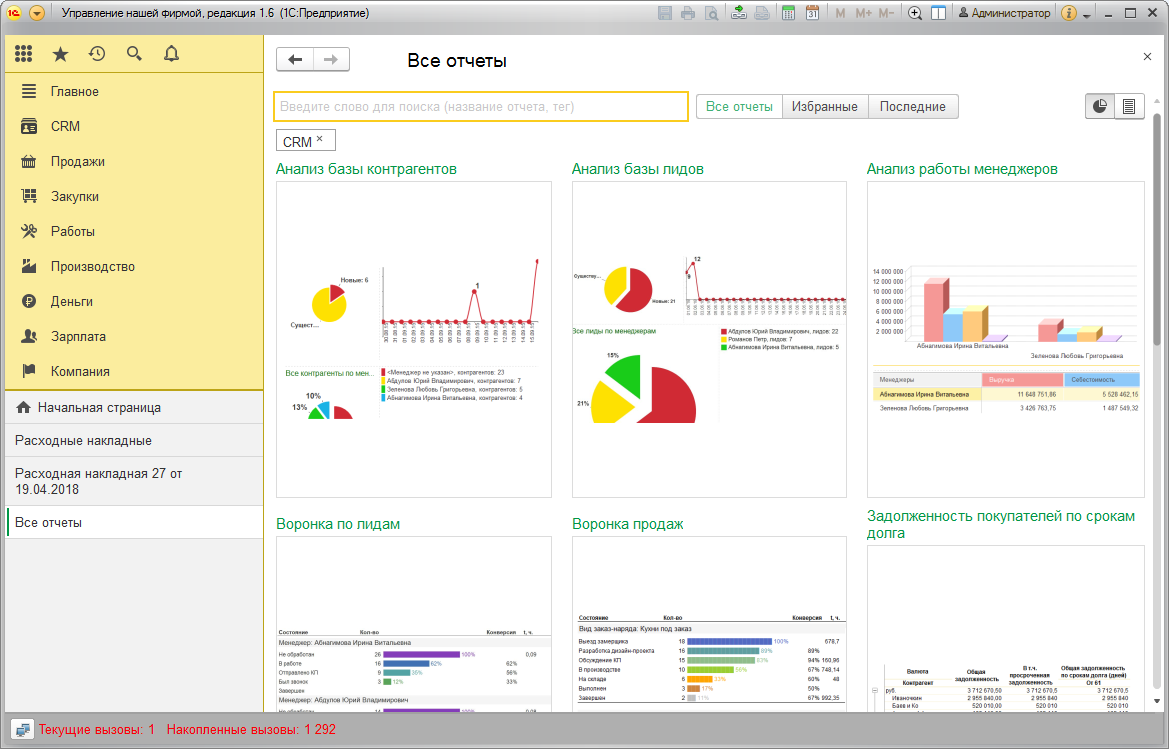Click the Анализ базы лидов report thumbnail
The image size is (1169, 749).
(709, 339)
